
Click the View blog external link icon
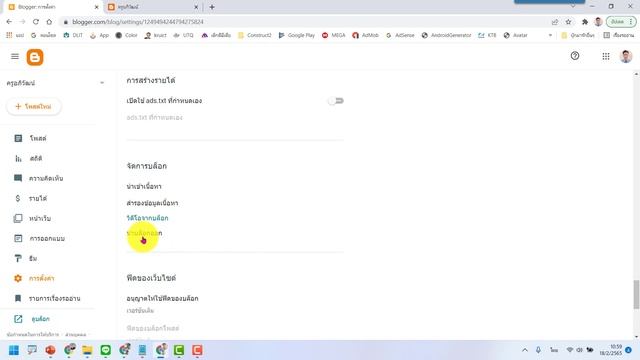click(x=18, y=319)
